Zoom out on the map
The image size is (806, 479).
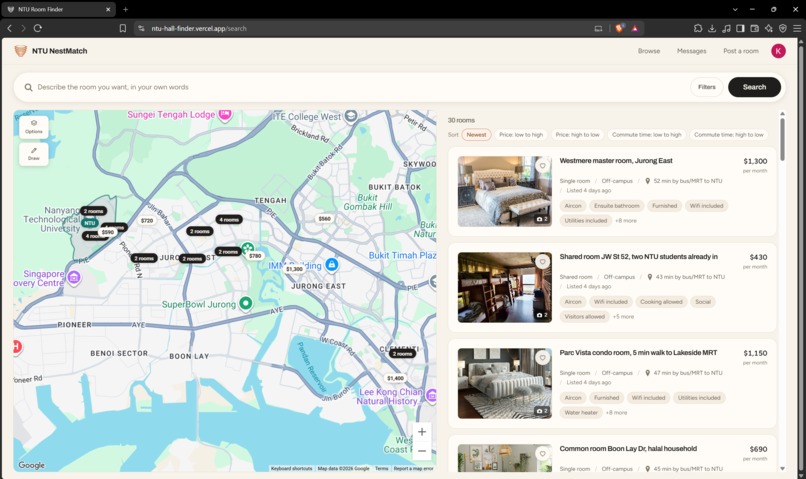pyautogui.click(x=422, y=451)
